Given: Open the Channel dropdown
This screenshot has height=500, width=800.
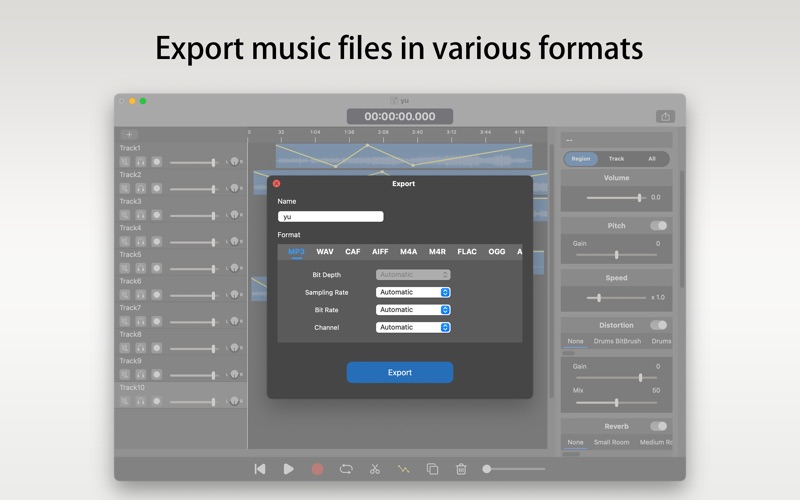Looking at the screenshot, I should click(x=413, y=328).
